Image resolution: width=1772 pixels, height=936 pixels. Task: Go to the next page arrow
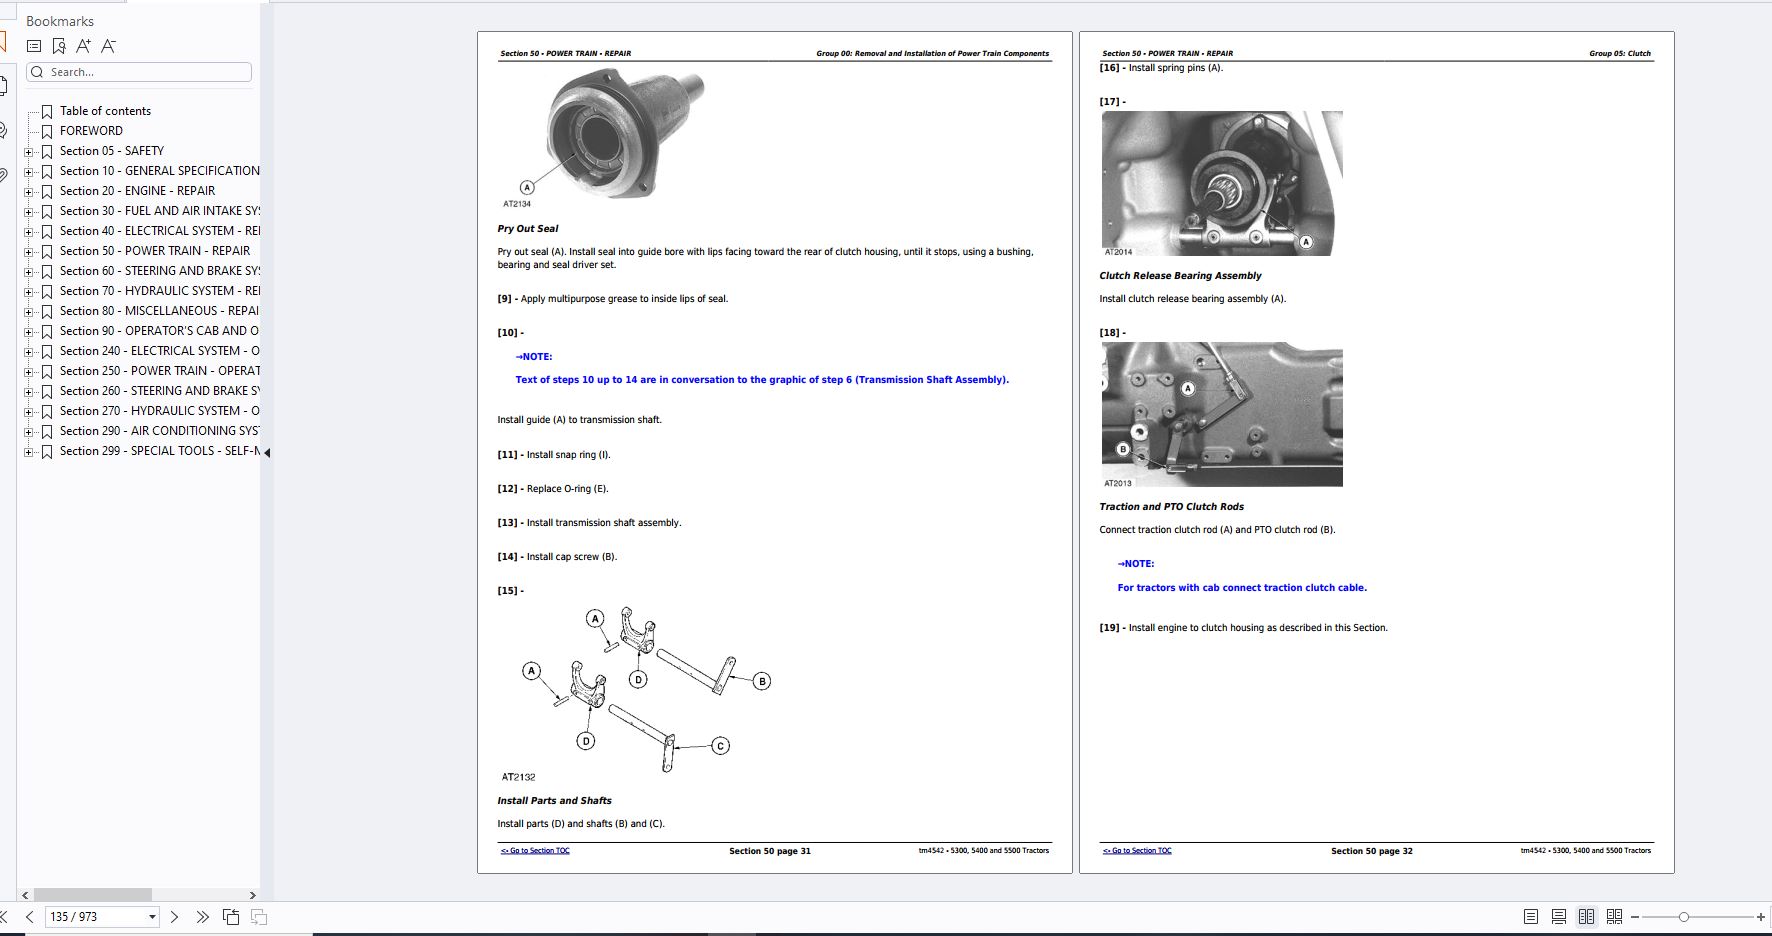coord(175,917)
